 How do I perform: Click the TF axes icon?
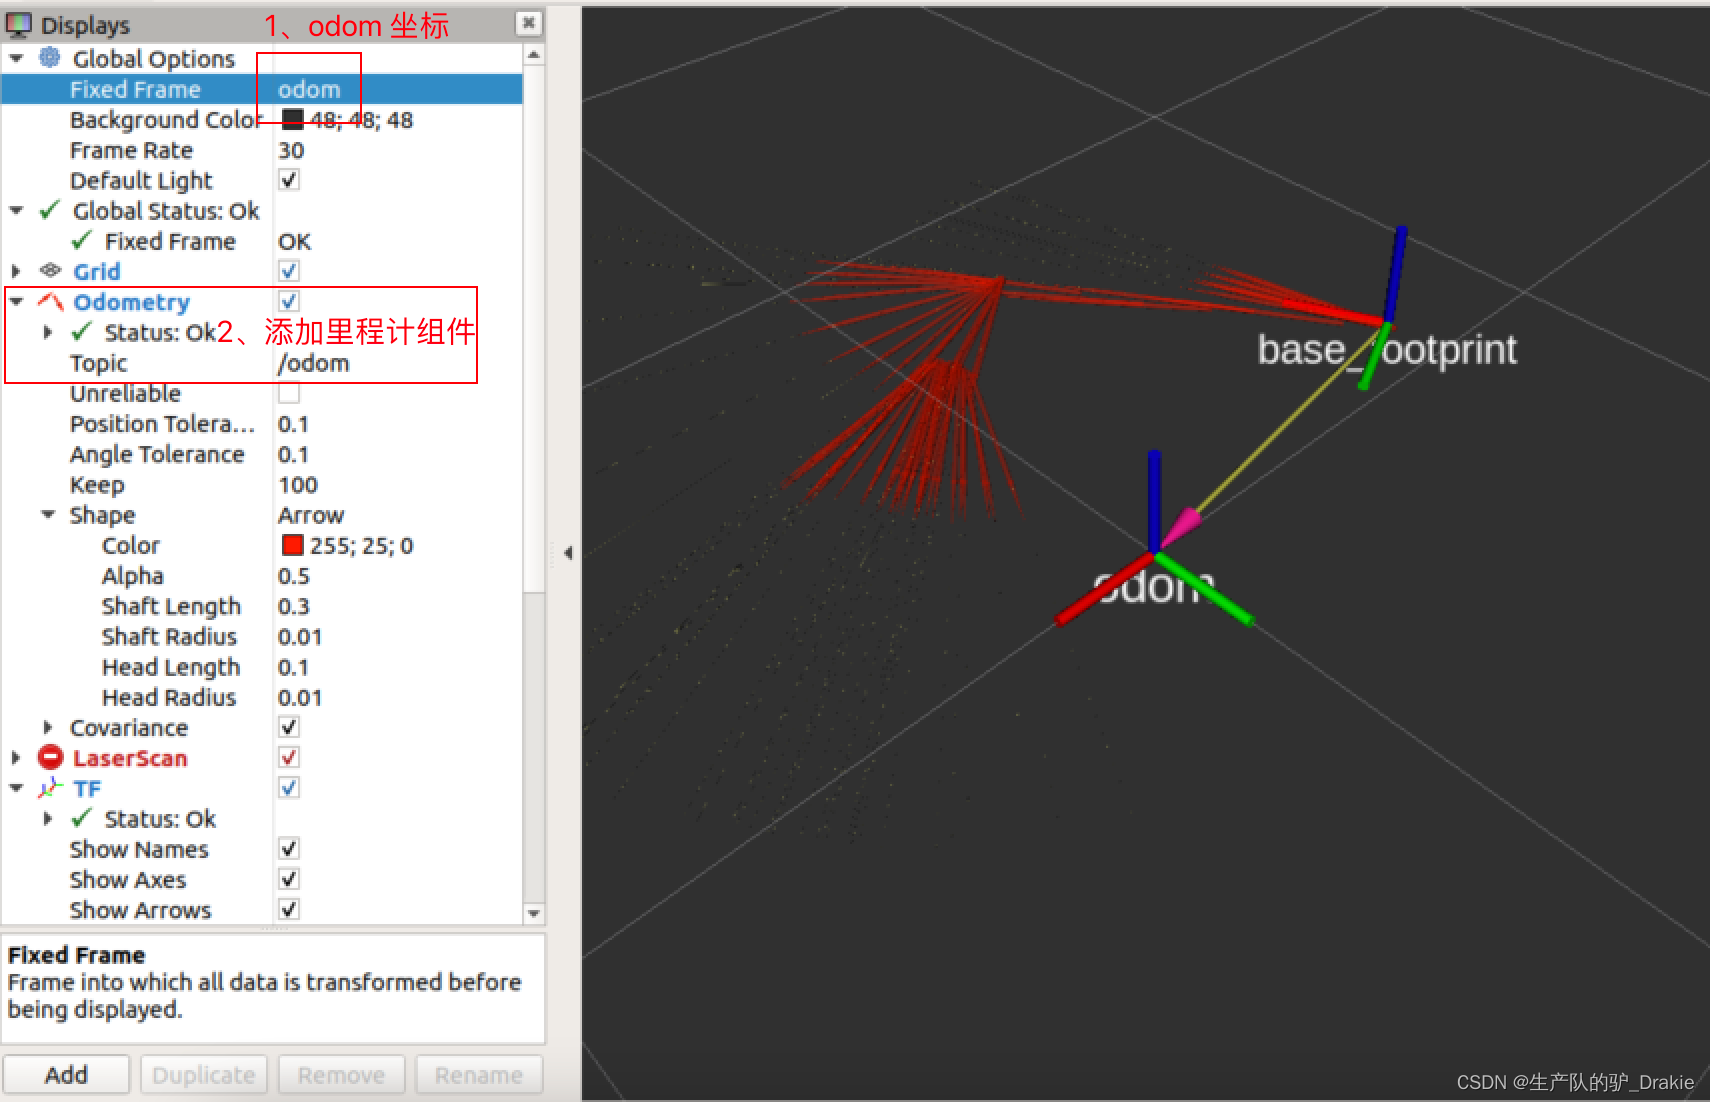coord(50,788)
